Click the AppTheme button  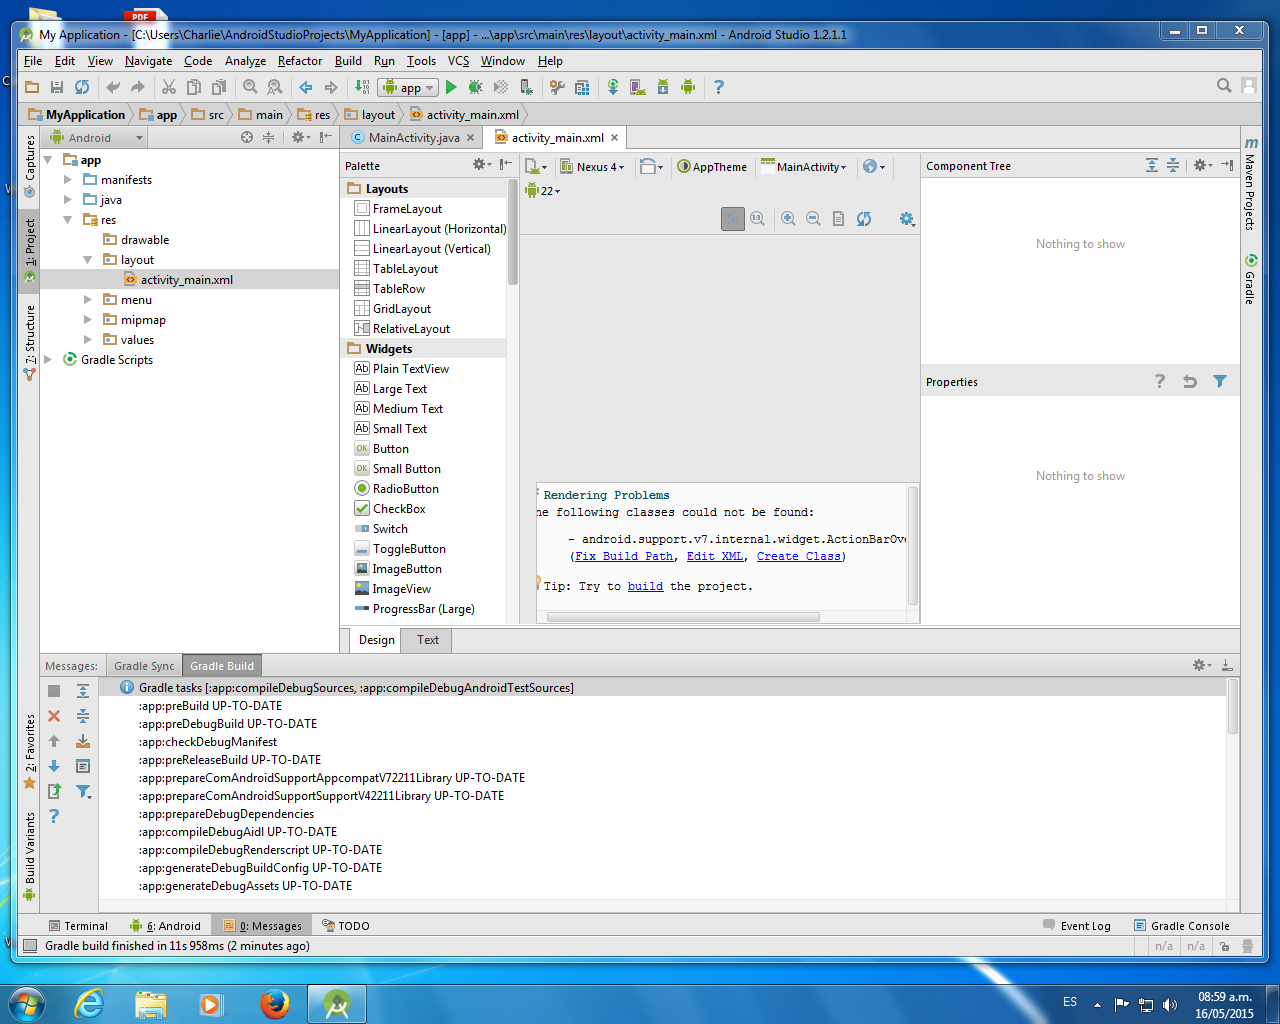pos(712,167)
